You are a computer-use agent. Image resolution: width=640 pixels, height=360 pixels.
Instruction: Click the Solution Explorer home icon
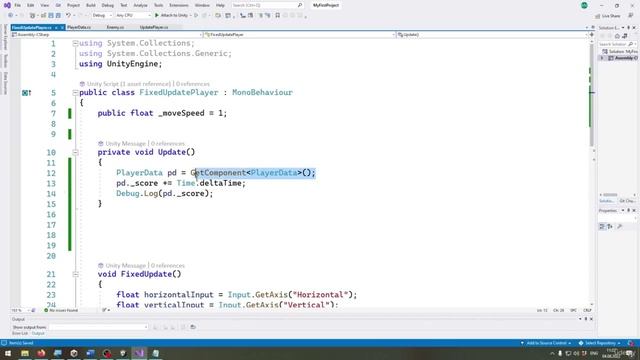click(x=617, y=36)
